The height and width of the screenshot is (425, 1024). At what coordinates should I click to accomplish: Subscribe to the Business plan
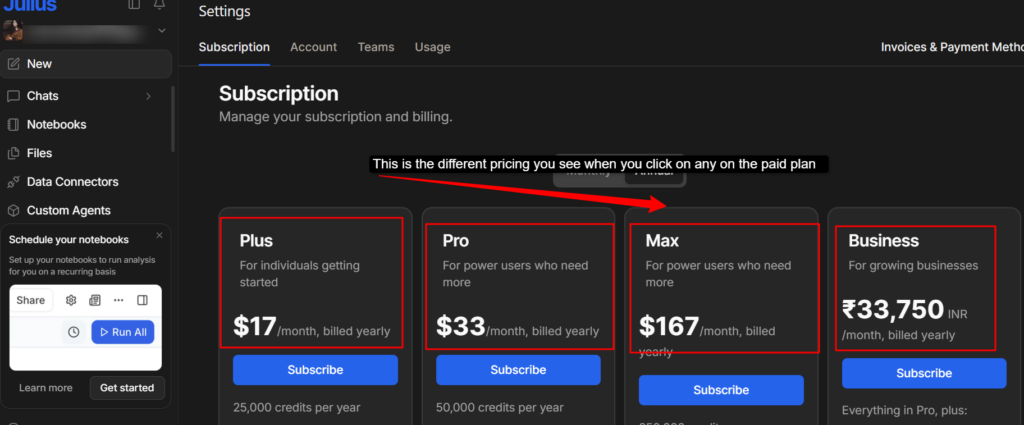[x=924, y=373]
